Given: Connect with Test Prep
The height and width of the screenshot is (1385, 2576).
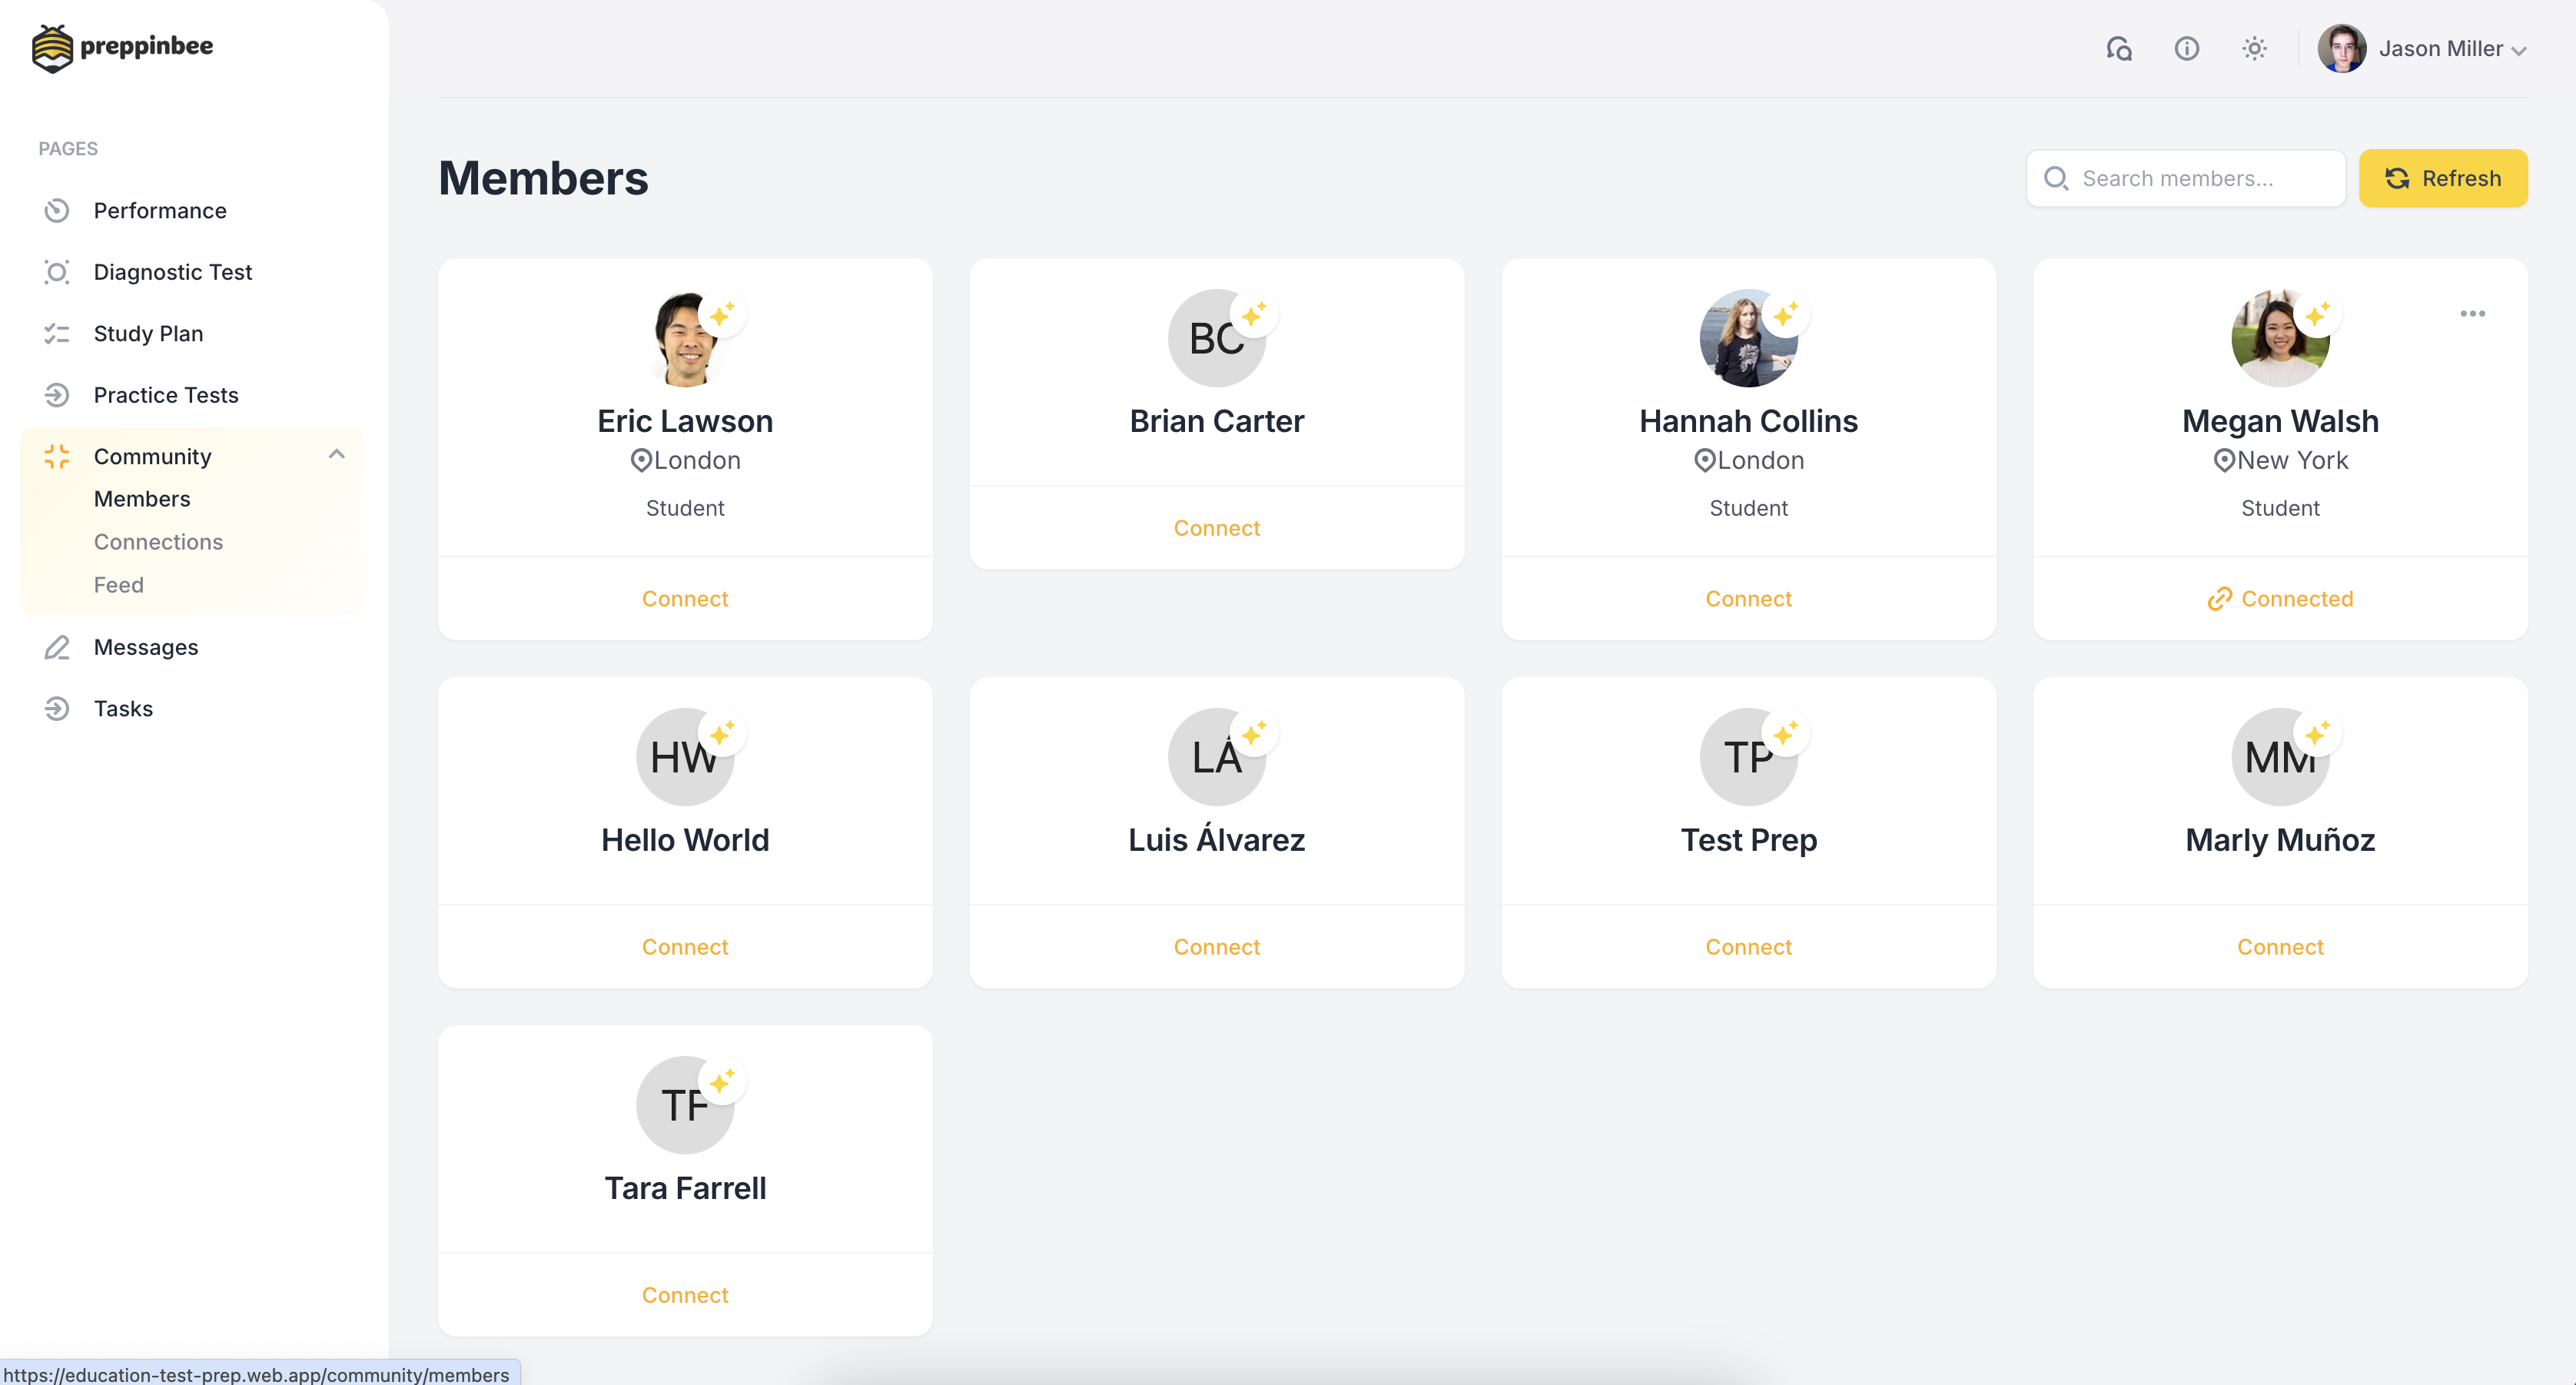Looking at the screenshot, I should (1749, 946).
